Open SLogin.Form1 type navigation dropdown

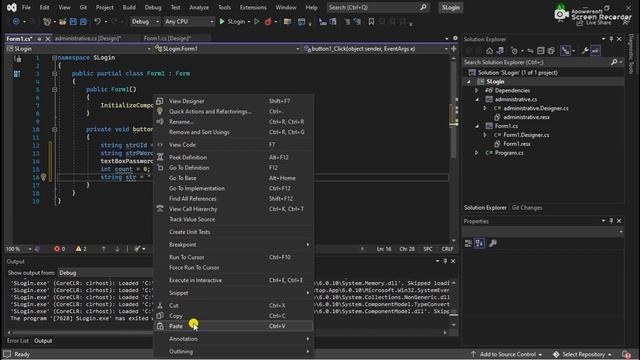(x=227, y=49)
